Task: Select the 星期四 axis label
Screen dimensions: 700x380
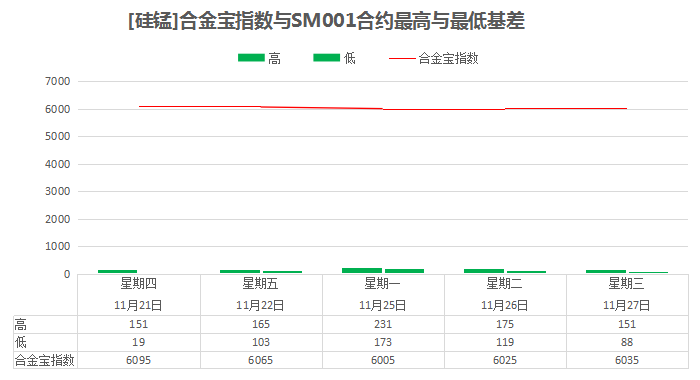Action: [138, 284]
